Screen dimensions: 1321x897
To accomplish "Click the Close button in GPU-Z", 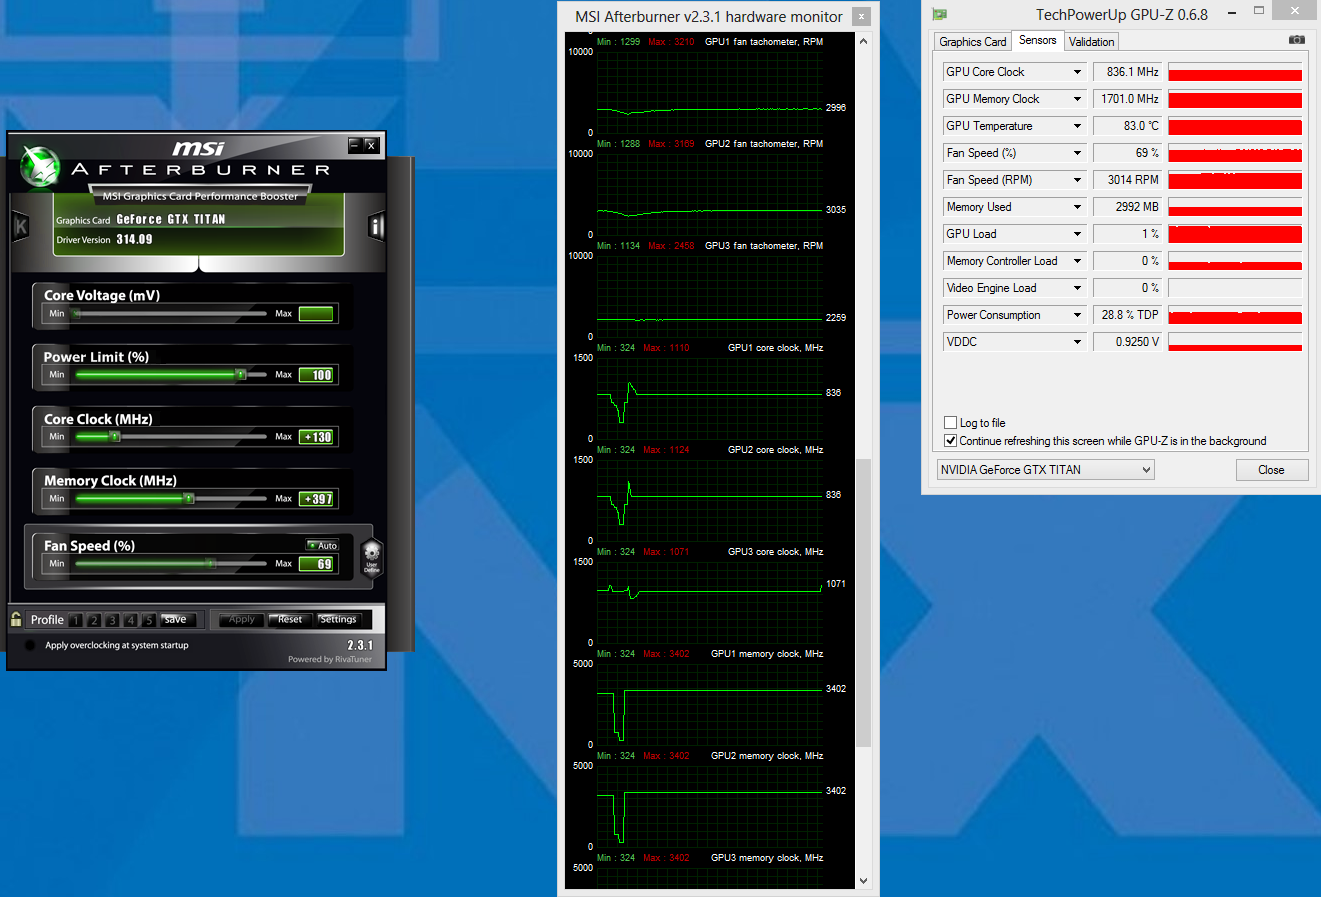I will coord(1271,470).
